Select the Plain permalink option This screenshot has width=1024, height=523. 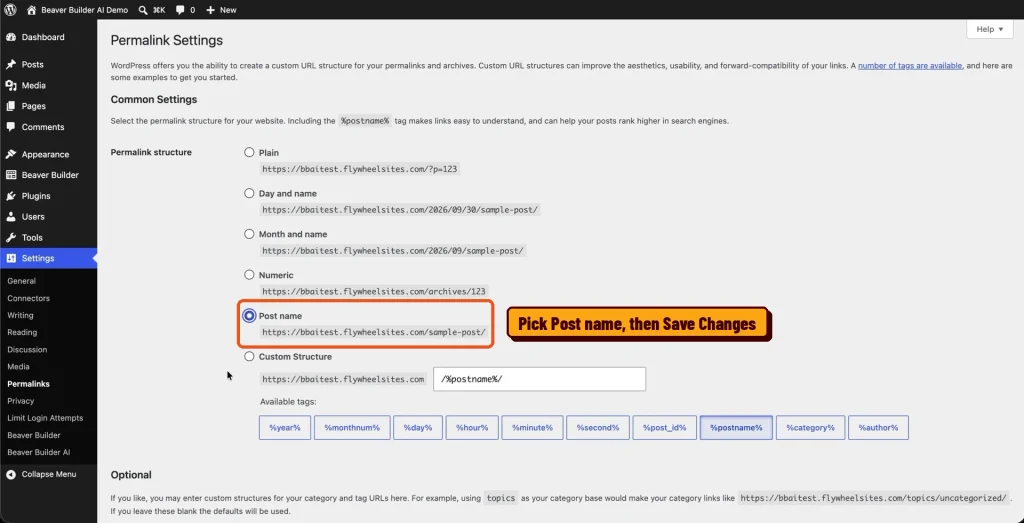(x=249, y=152)
